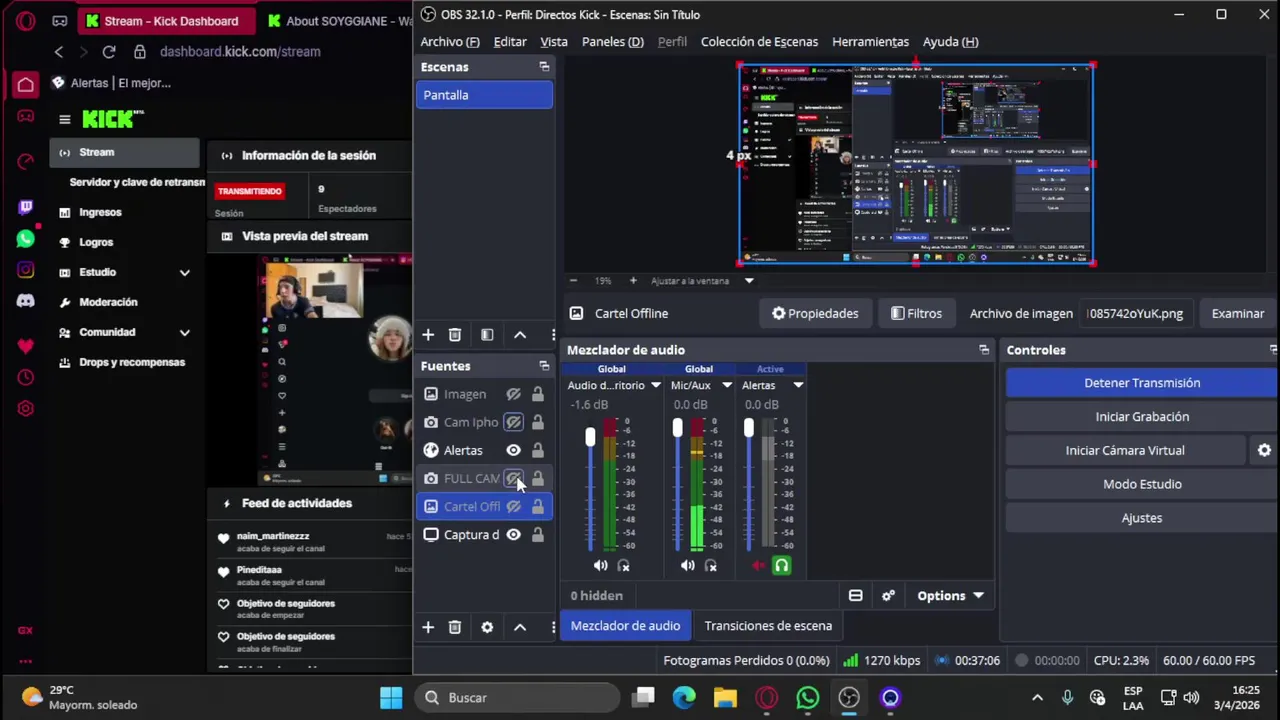Unlock the Alertas source
Screen dimensions: 1280x720
[x=538, y=450]
